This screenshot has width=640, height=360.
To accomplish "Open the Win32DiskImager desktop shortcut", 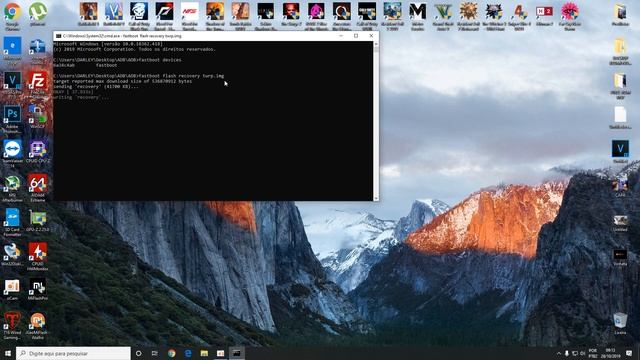I will click(x=12, y=254).
